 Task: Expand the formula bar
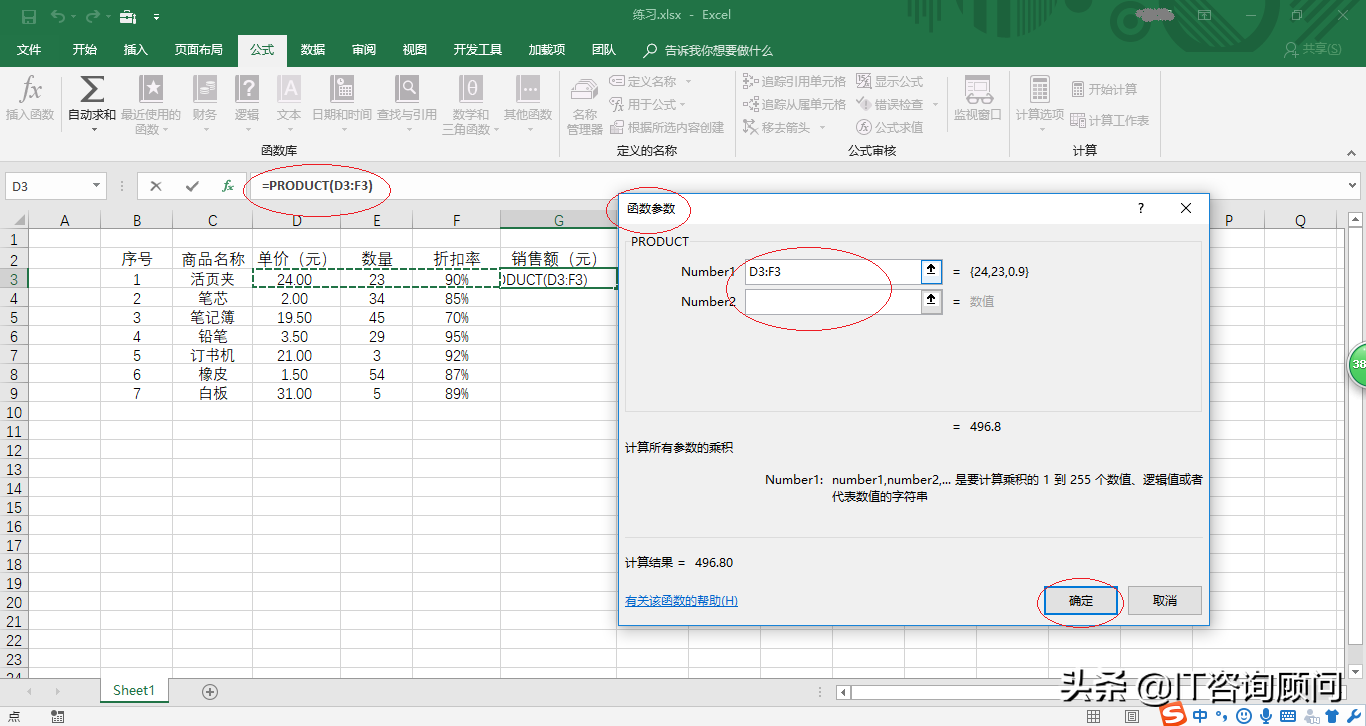tap(1352, 186)
